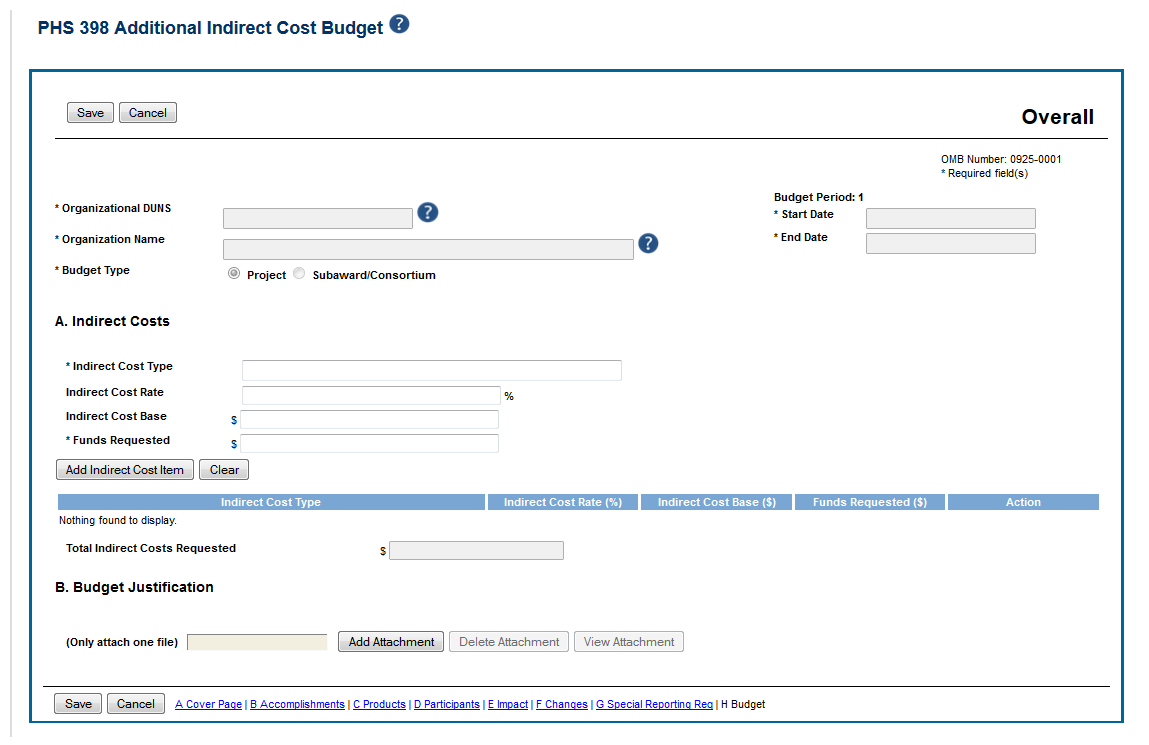Image resolution: width=1149 pixels, height=745 pixels.
Task: Open G Special Reporting Req link
Action: tap(654, 705)
